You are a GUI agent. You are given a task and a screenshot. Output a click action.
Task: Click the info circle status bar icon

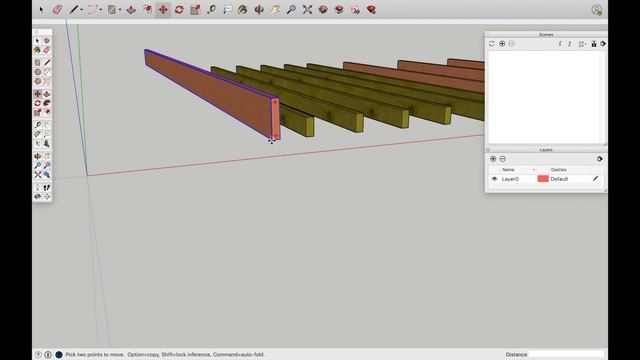48,355
